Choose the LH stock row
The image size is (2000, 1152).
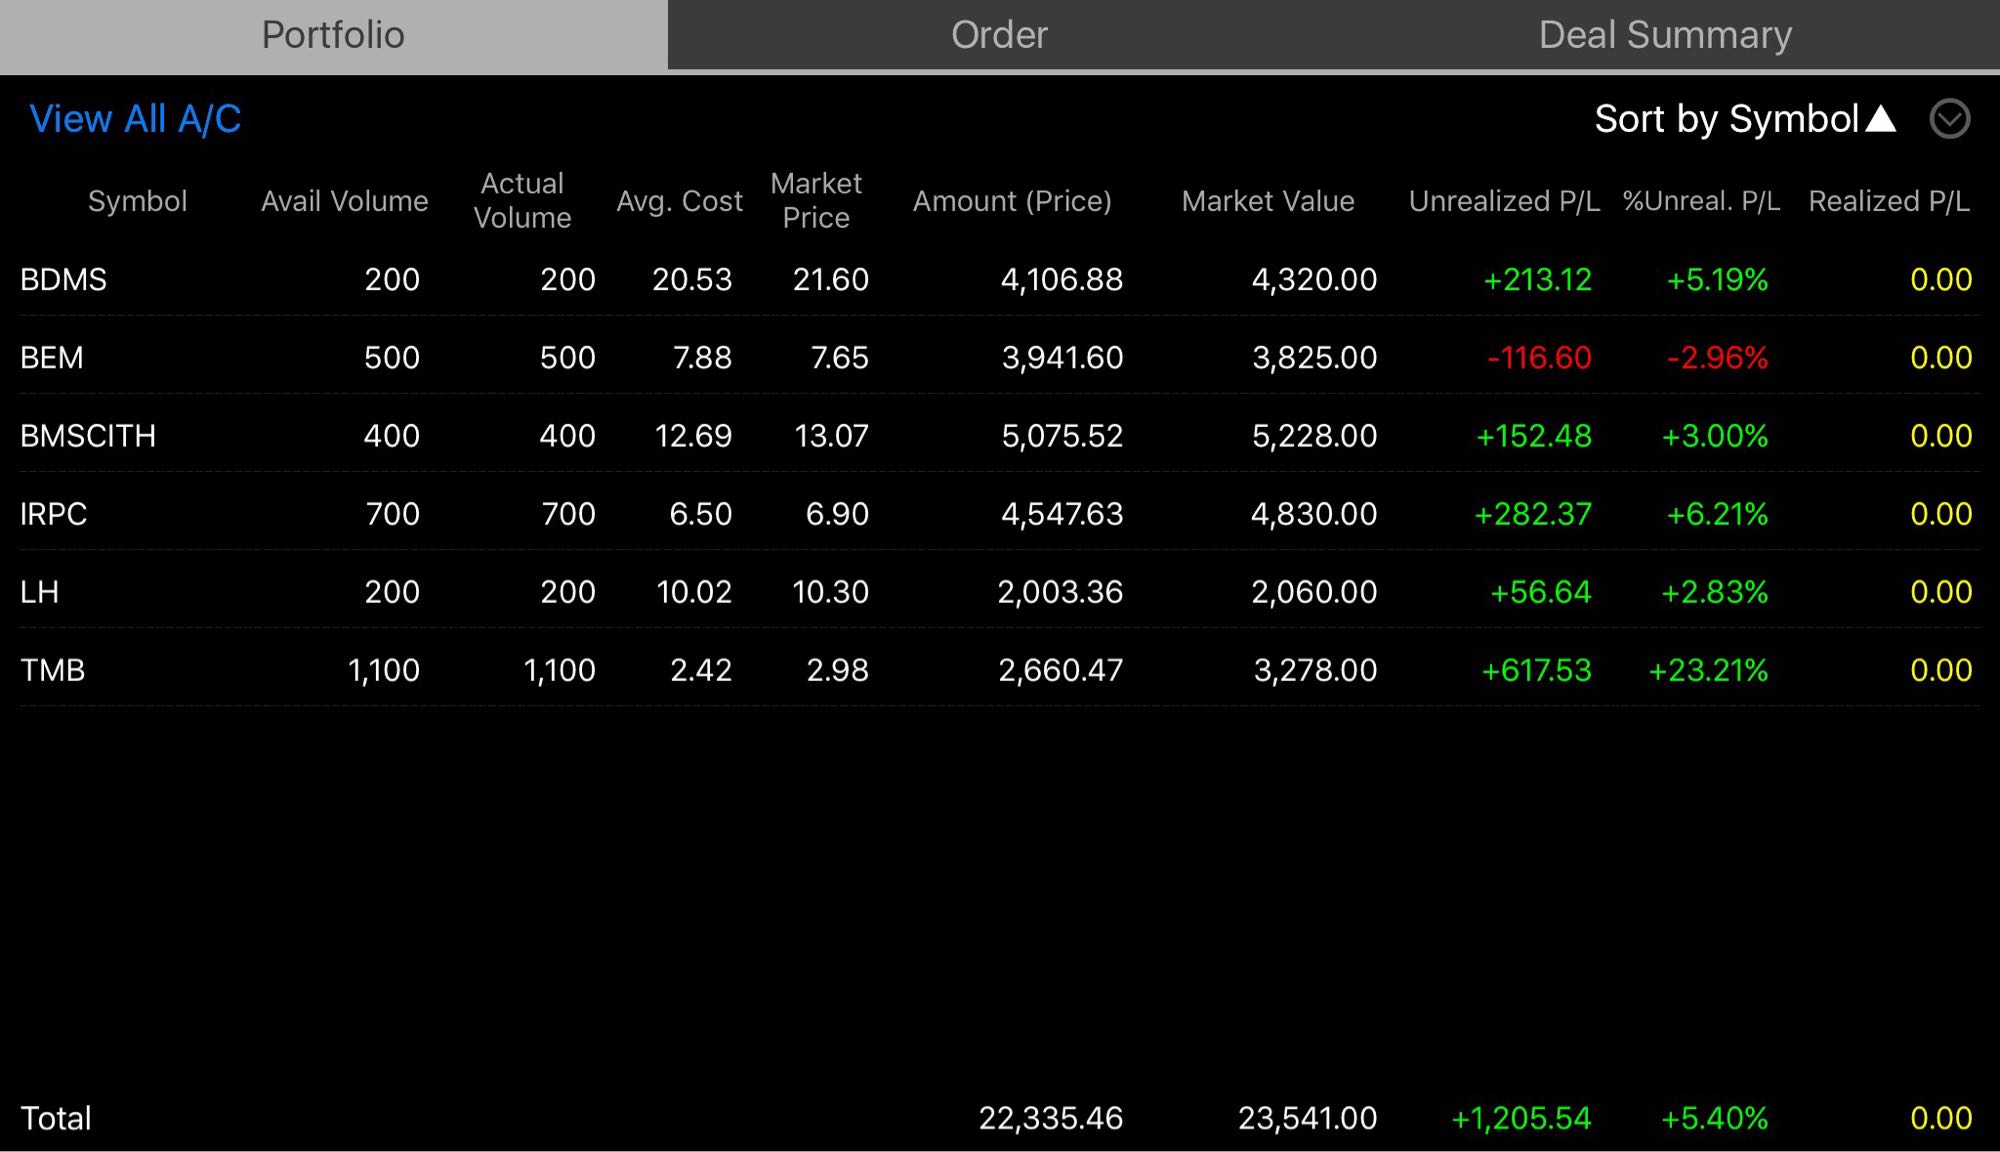pos(40,592)
